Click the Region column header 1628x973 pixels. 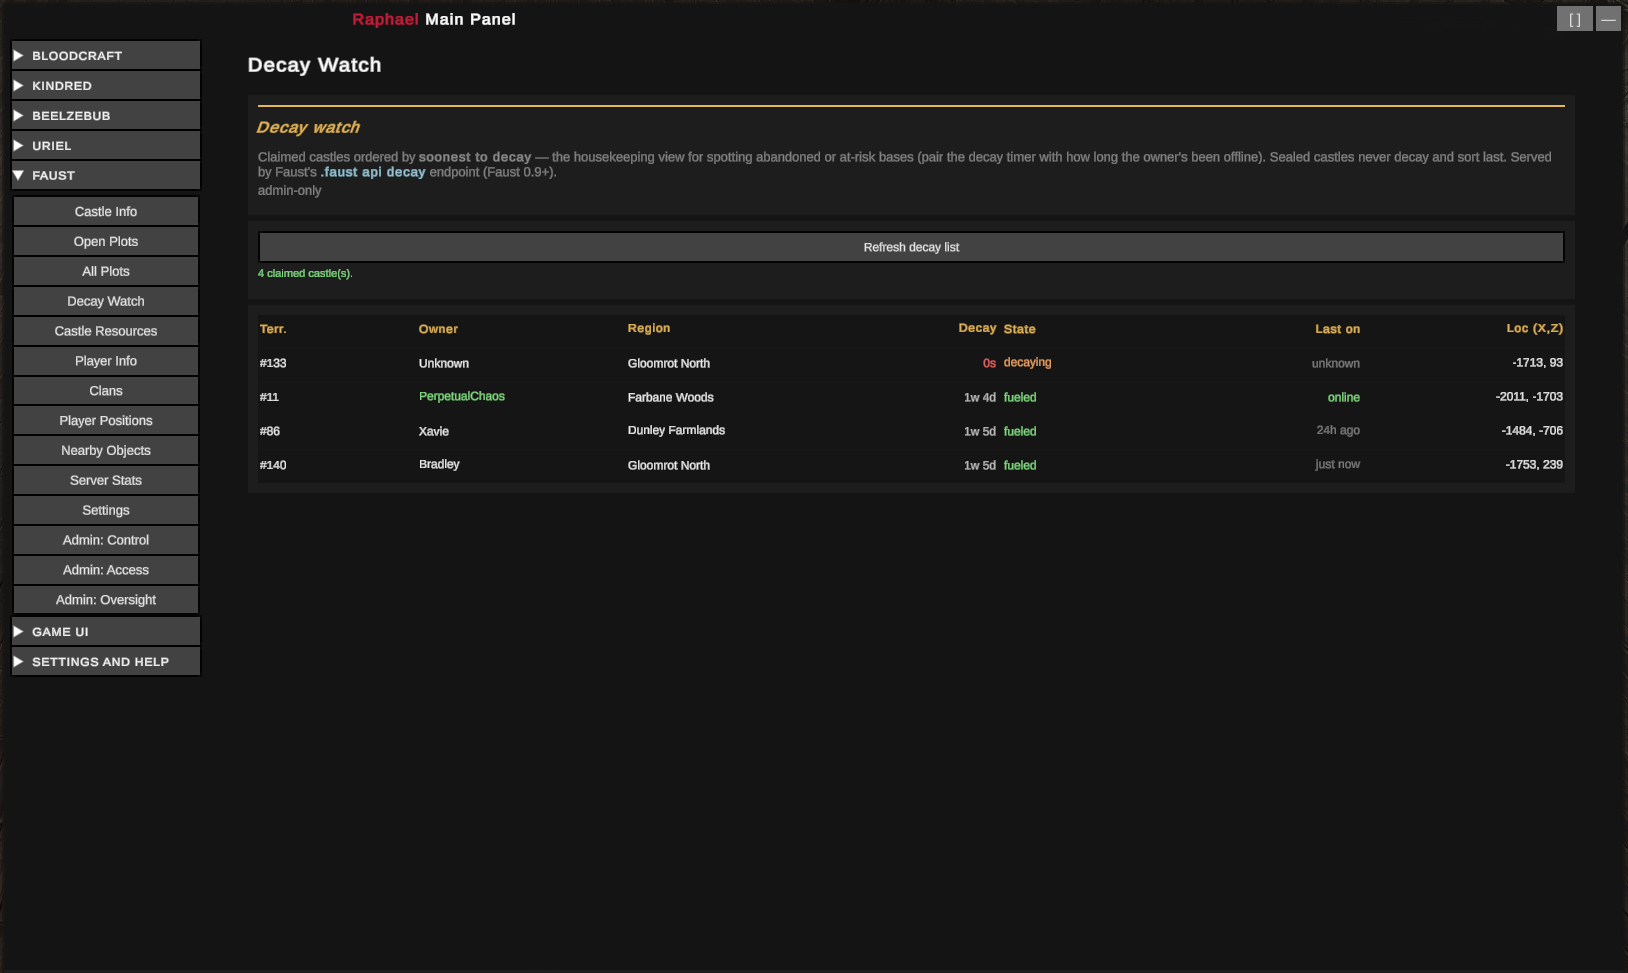(x=649, y=328)
